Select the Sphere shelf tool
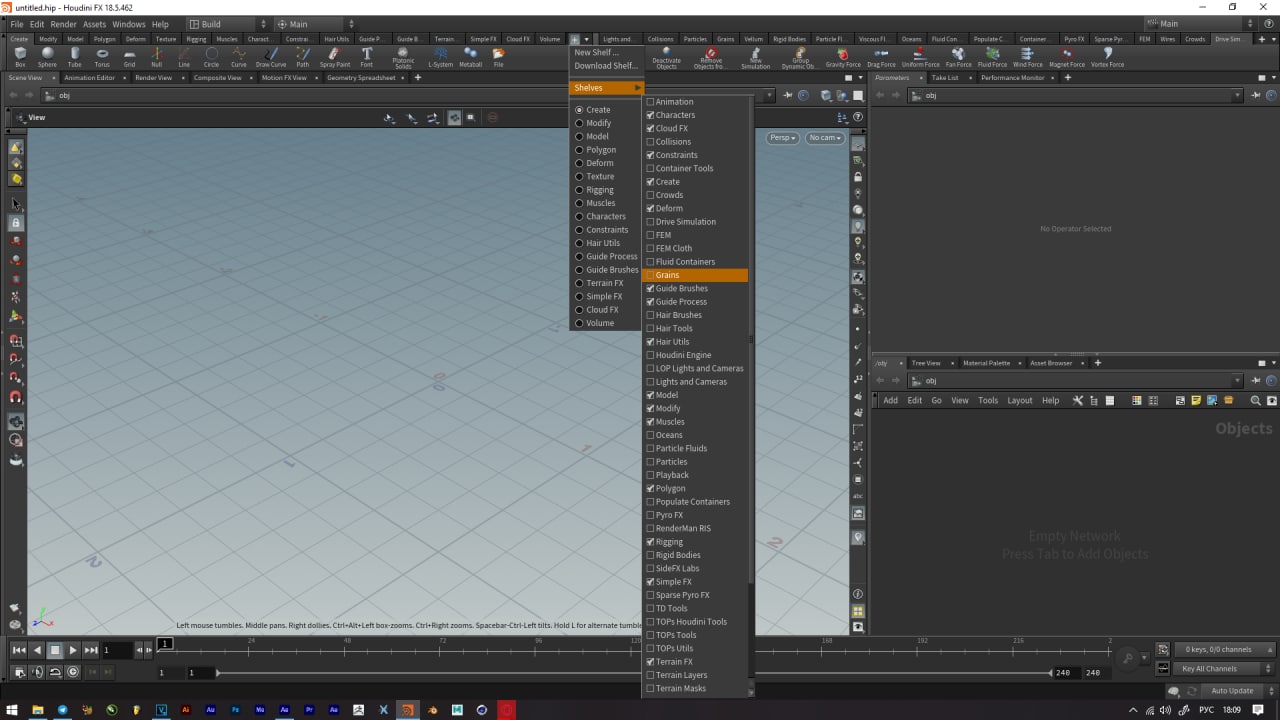 click(x=47, y=57)
